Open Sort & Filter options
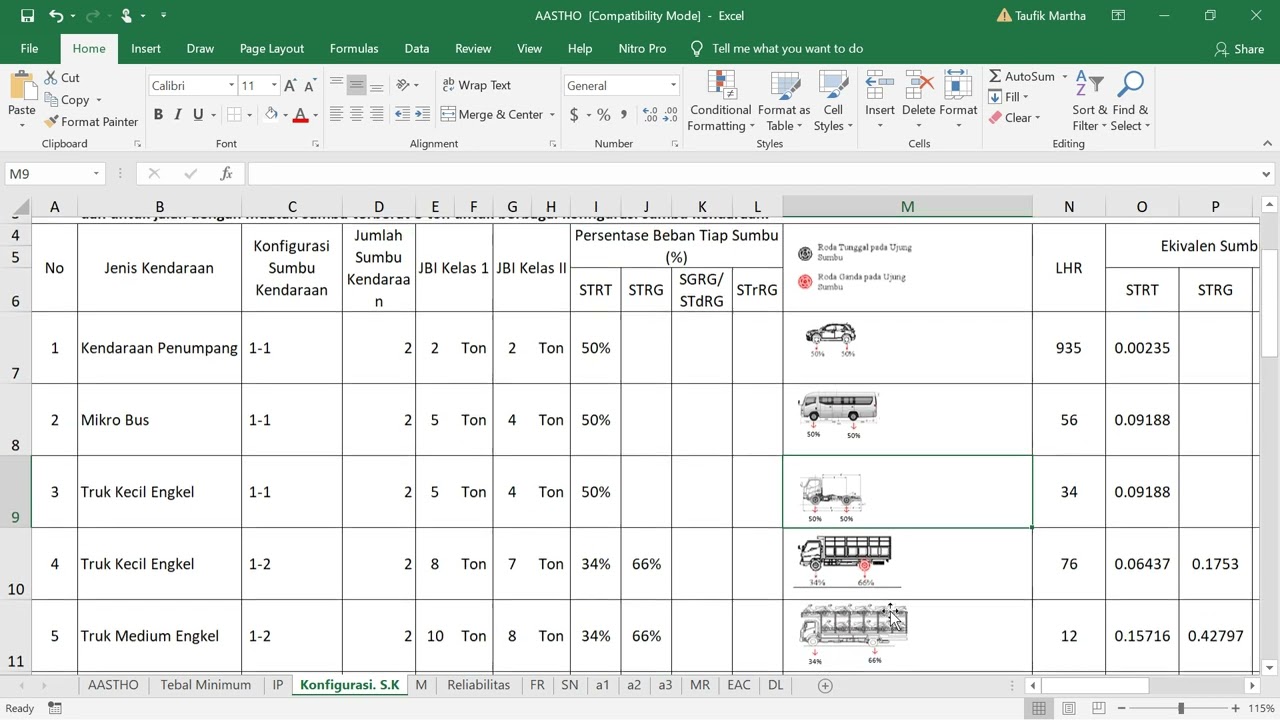1280x720 pixels. click(x=1089, y=101)
